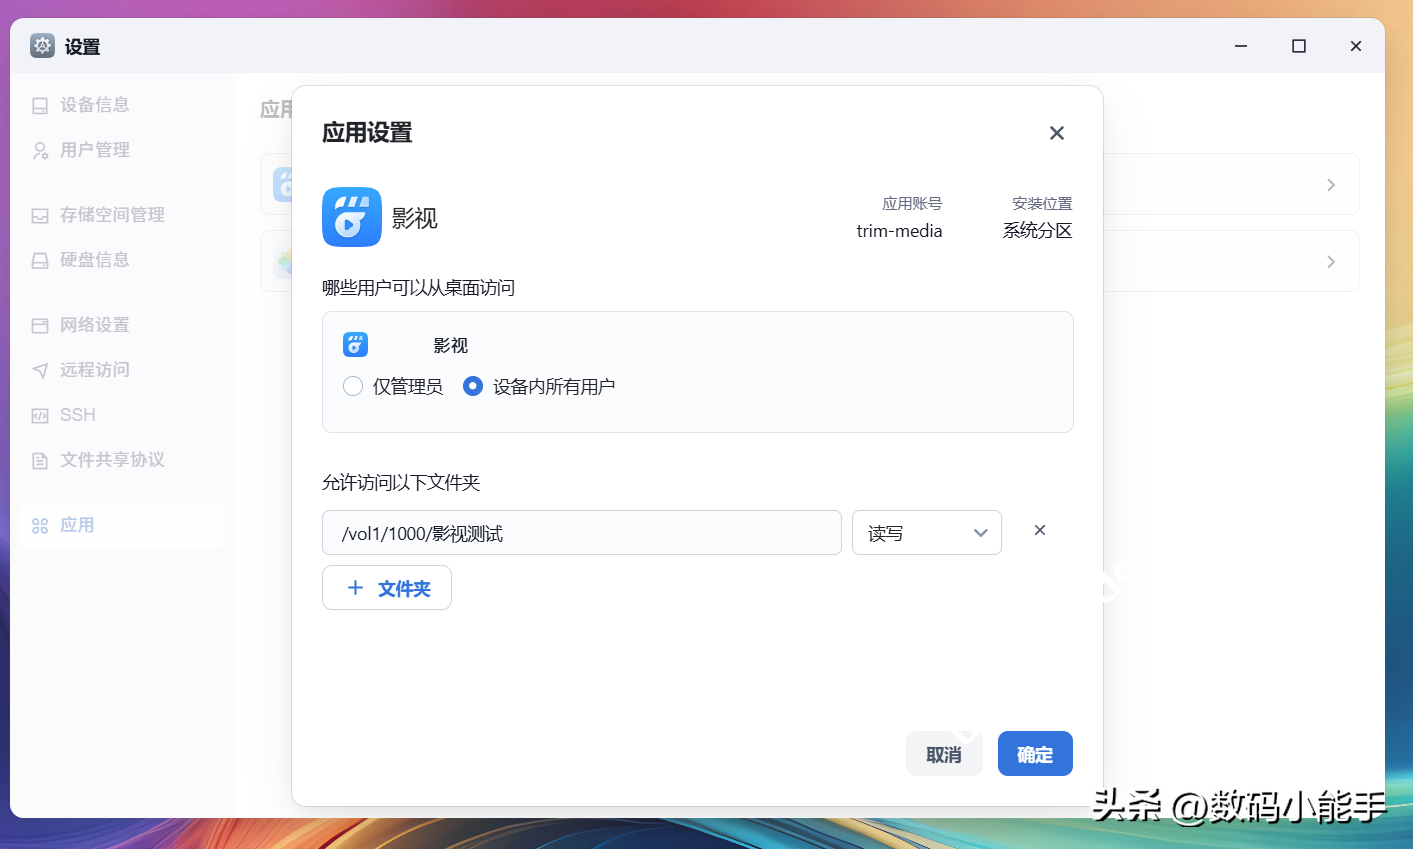Click the 系统分区 install location text
This screenshot has width=1413, height=849.
click(1037, 231)
